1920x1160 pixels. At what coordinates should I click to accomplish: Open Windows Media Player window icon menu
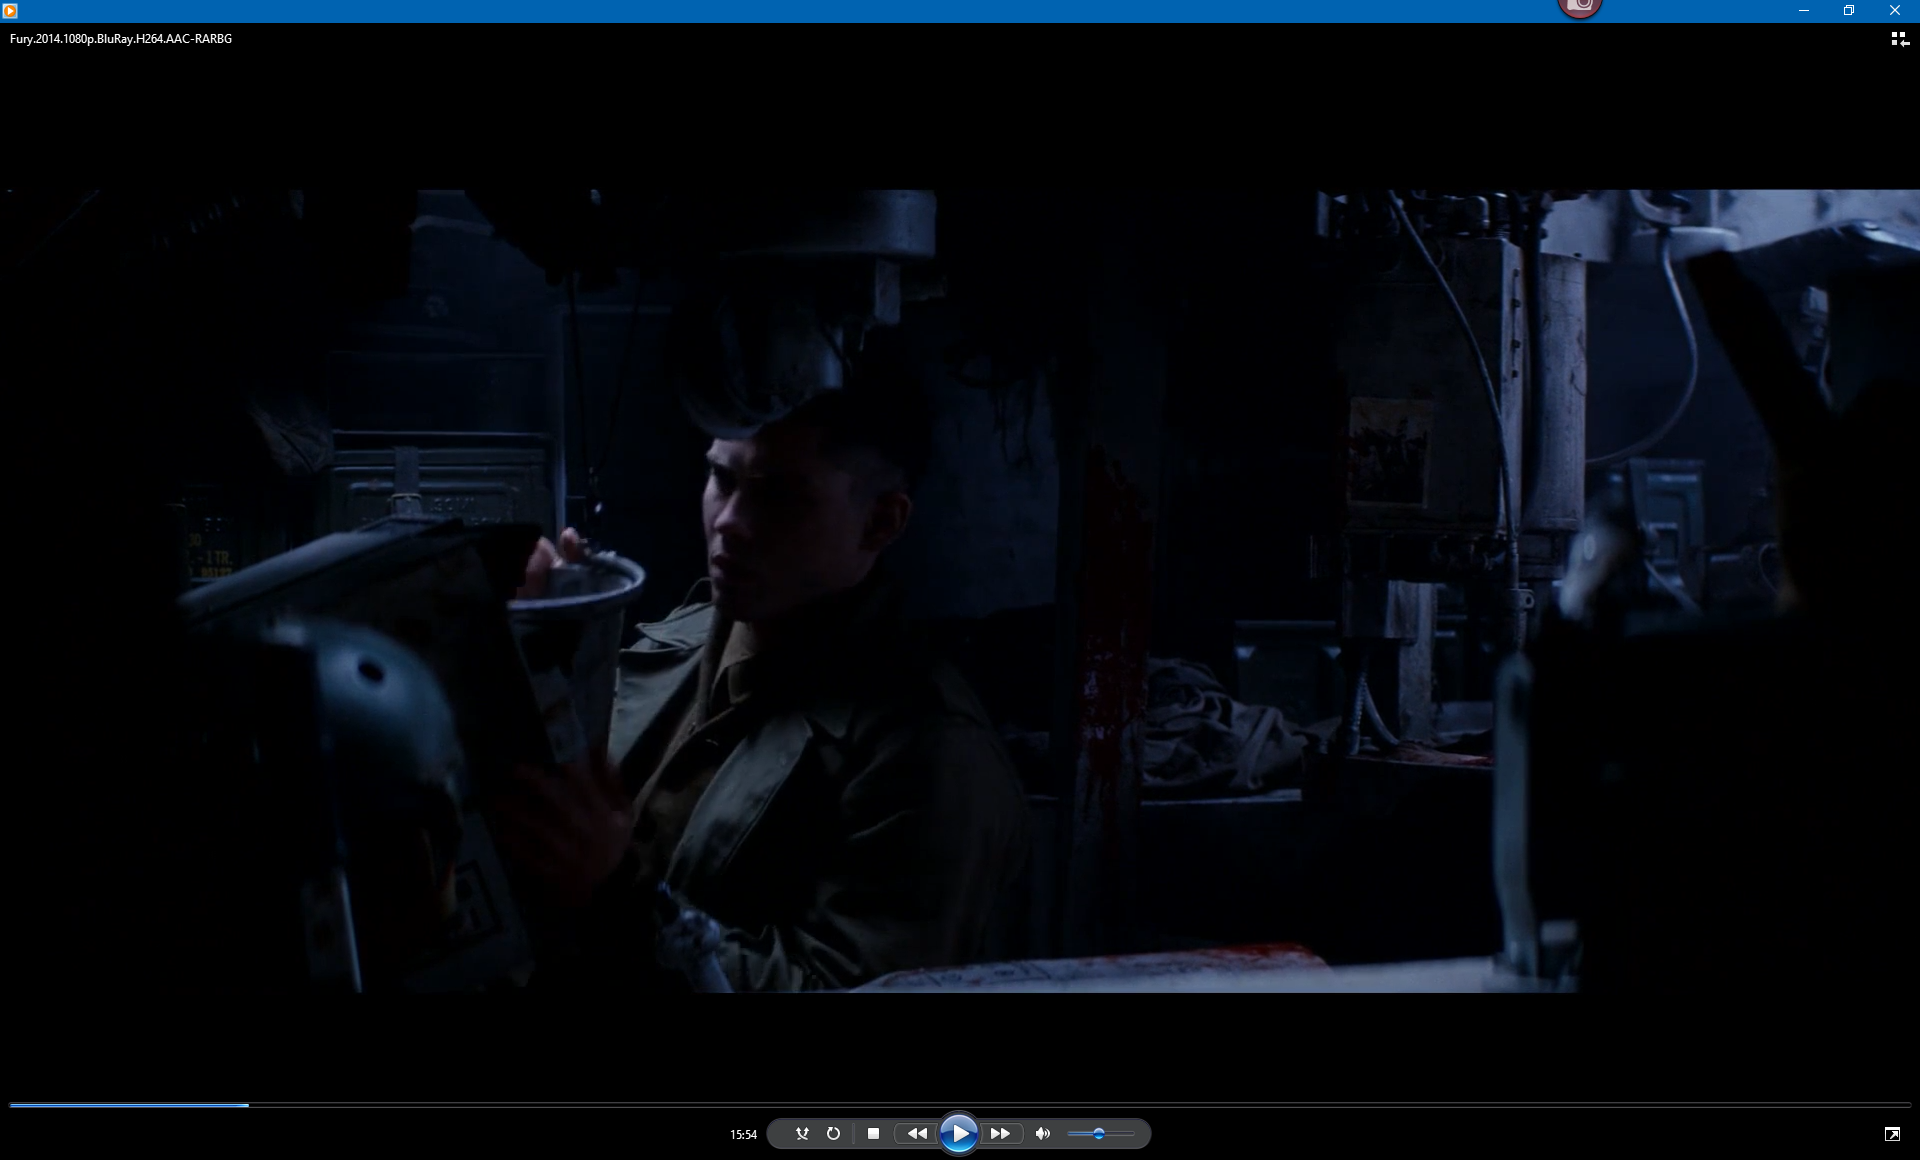click(10, 10)
